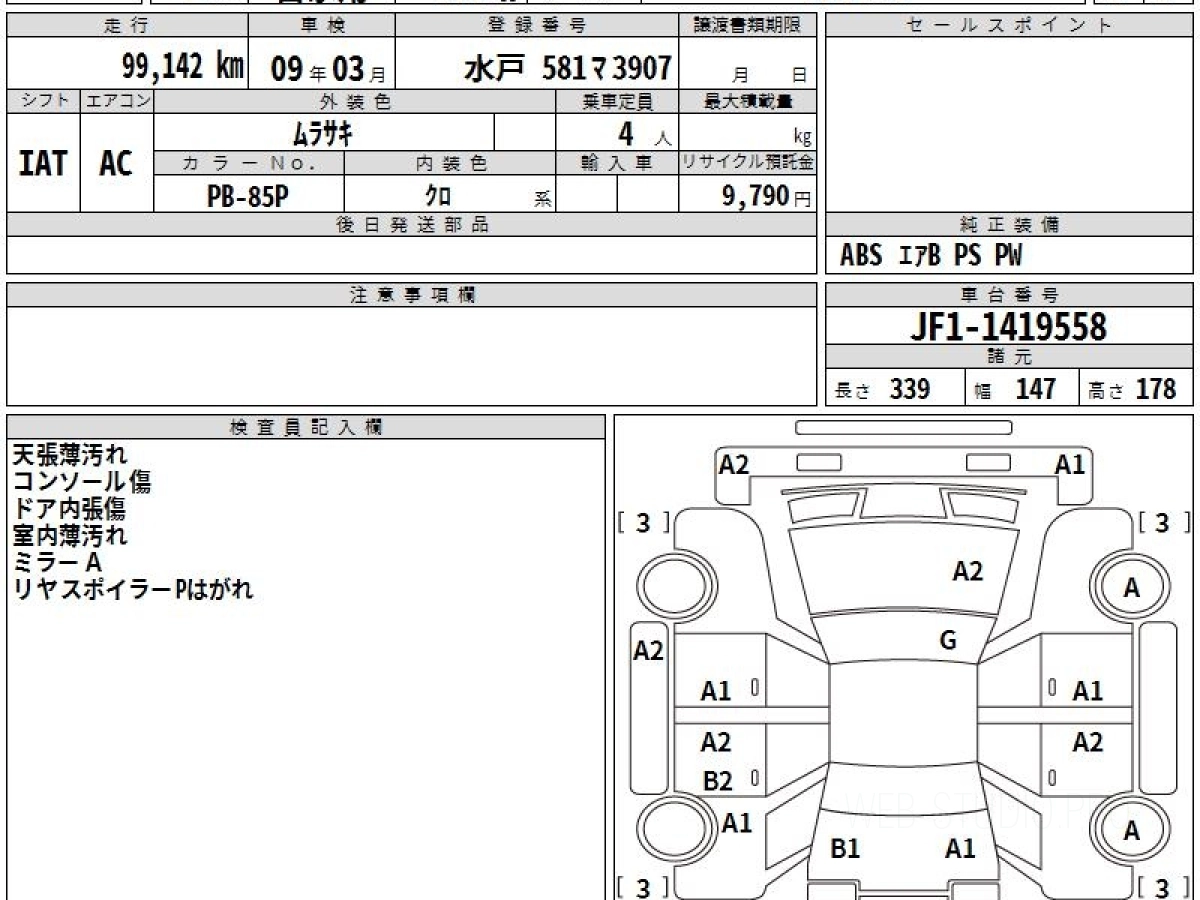This screenshot has height=900, width=1200.
Task: Click the A mark inside the front wheel
Action: tap(1131, 588)
